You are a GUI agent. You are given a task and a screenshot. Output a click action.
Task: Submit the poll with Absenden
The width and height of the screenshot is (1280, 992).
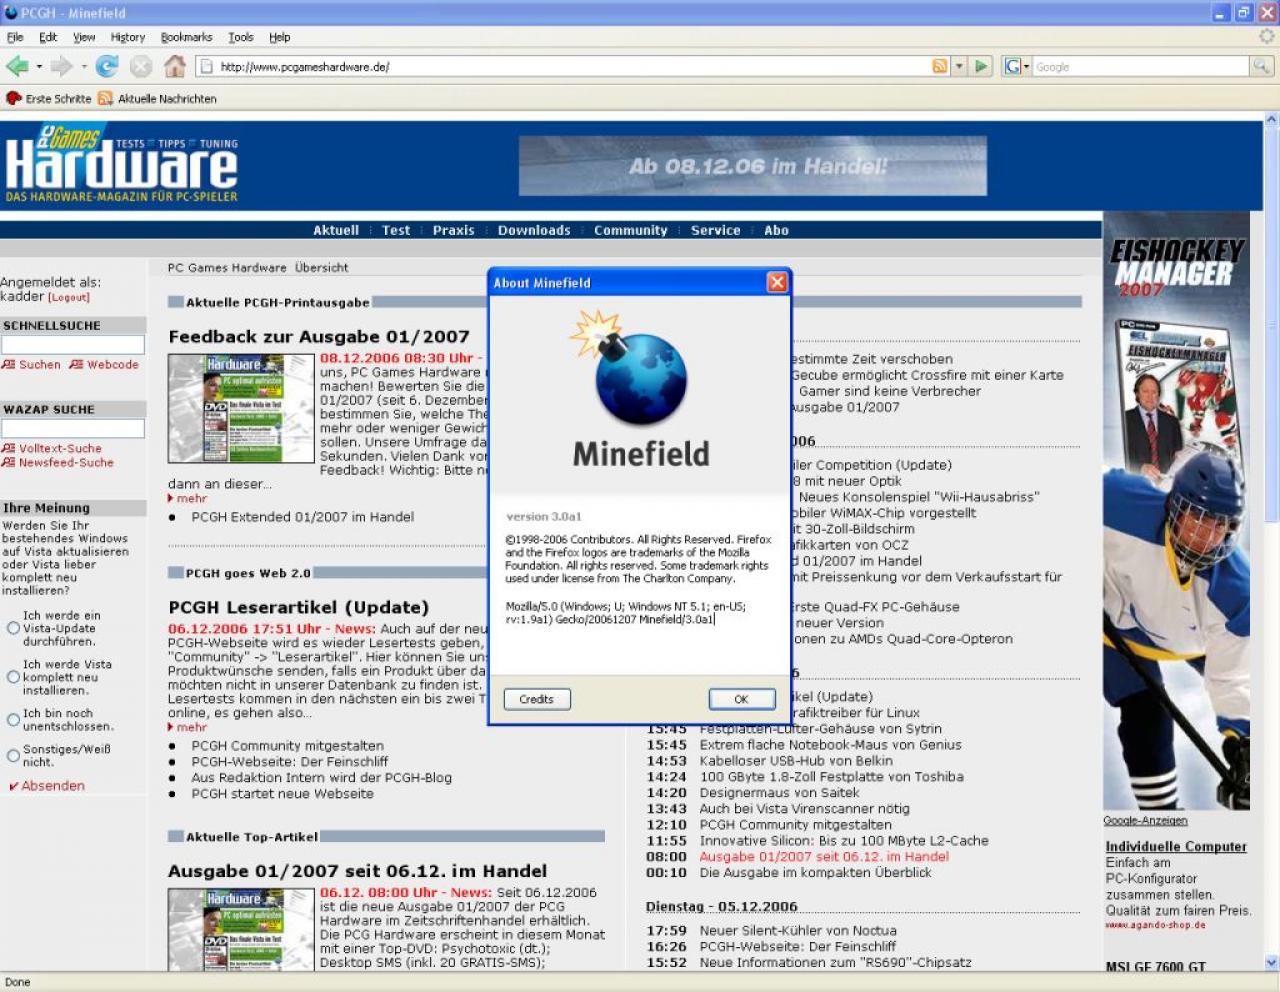53,786
